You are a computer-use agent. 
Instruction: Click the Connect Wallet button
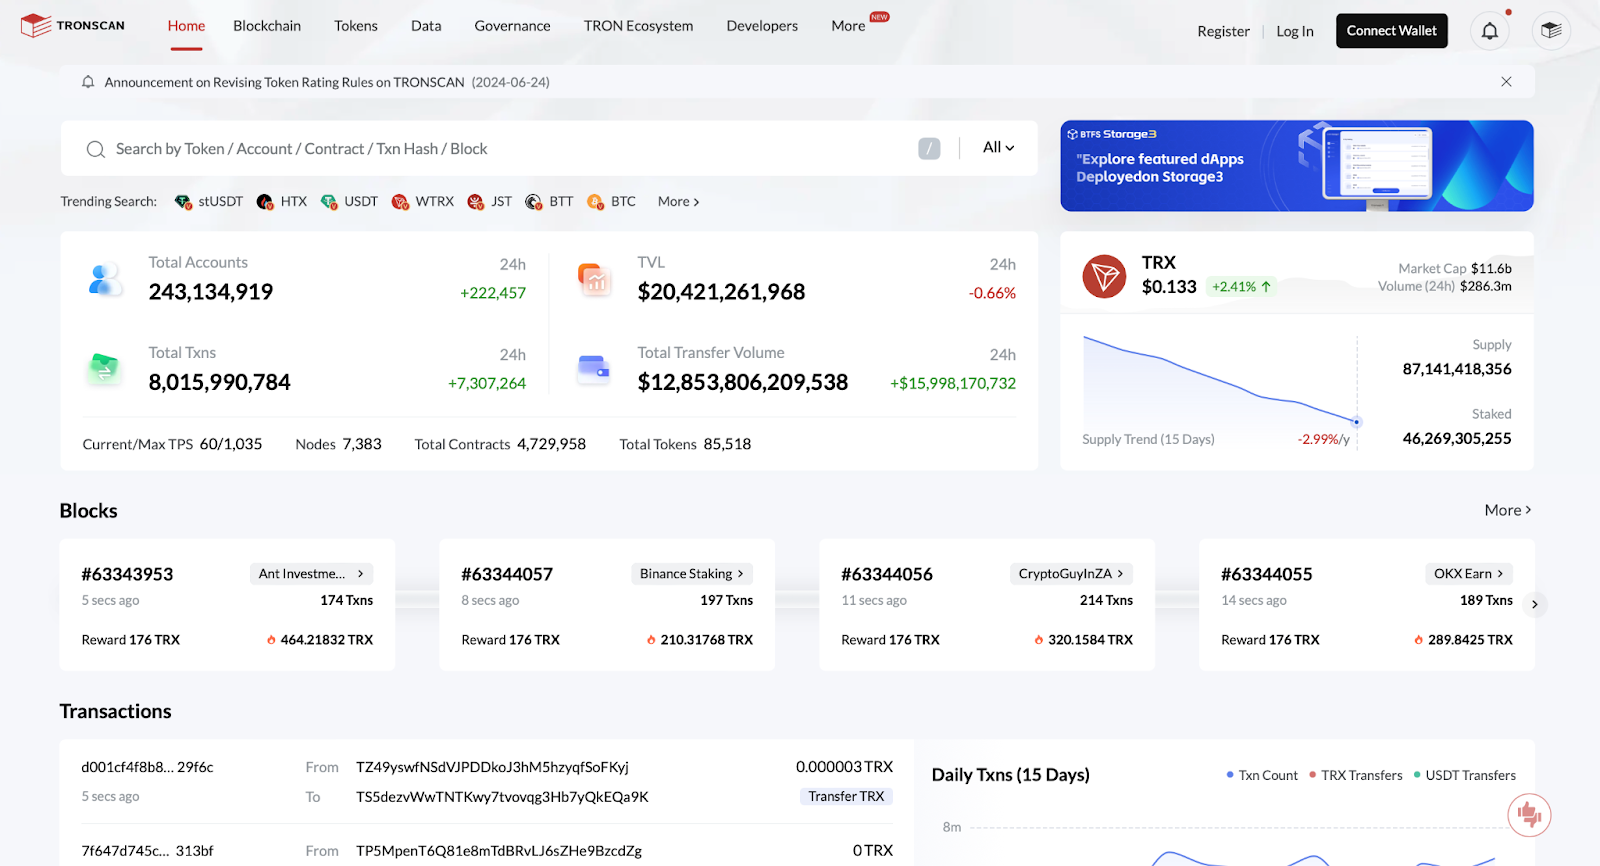point(1391,31)
